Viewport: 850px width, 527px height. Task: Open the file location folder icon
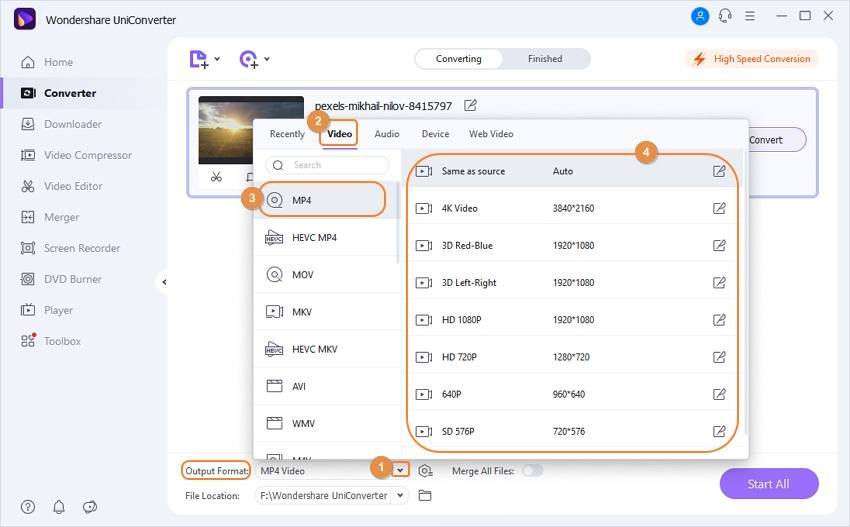(x=425, y=495)
